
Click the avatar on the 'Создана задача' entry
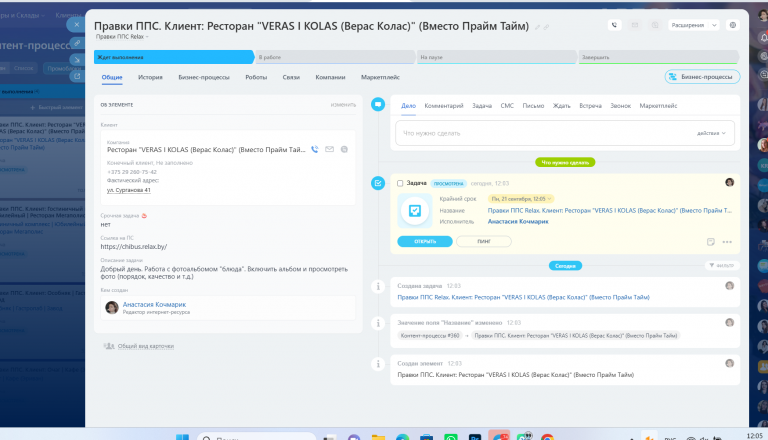point(729,286)
